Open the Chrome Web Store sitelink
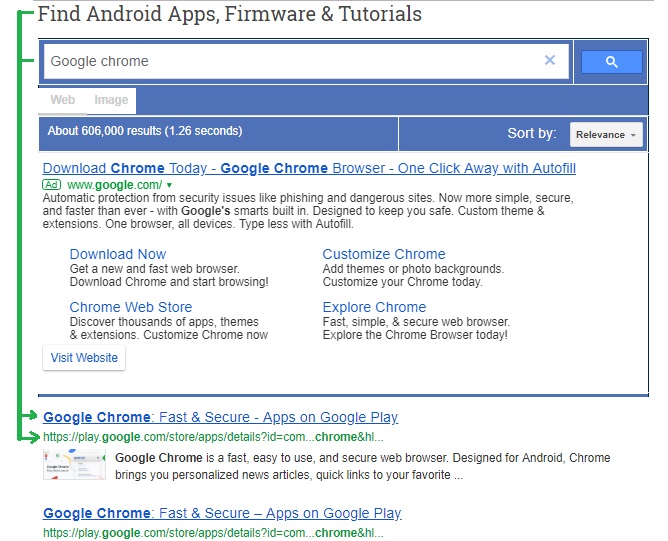Screen dimensions: 668x541 [x=131, y=307]
